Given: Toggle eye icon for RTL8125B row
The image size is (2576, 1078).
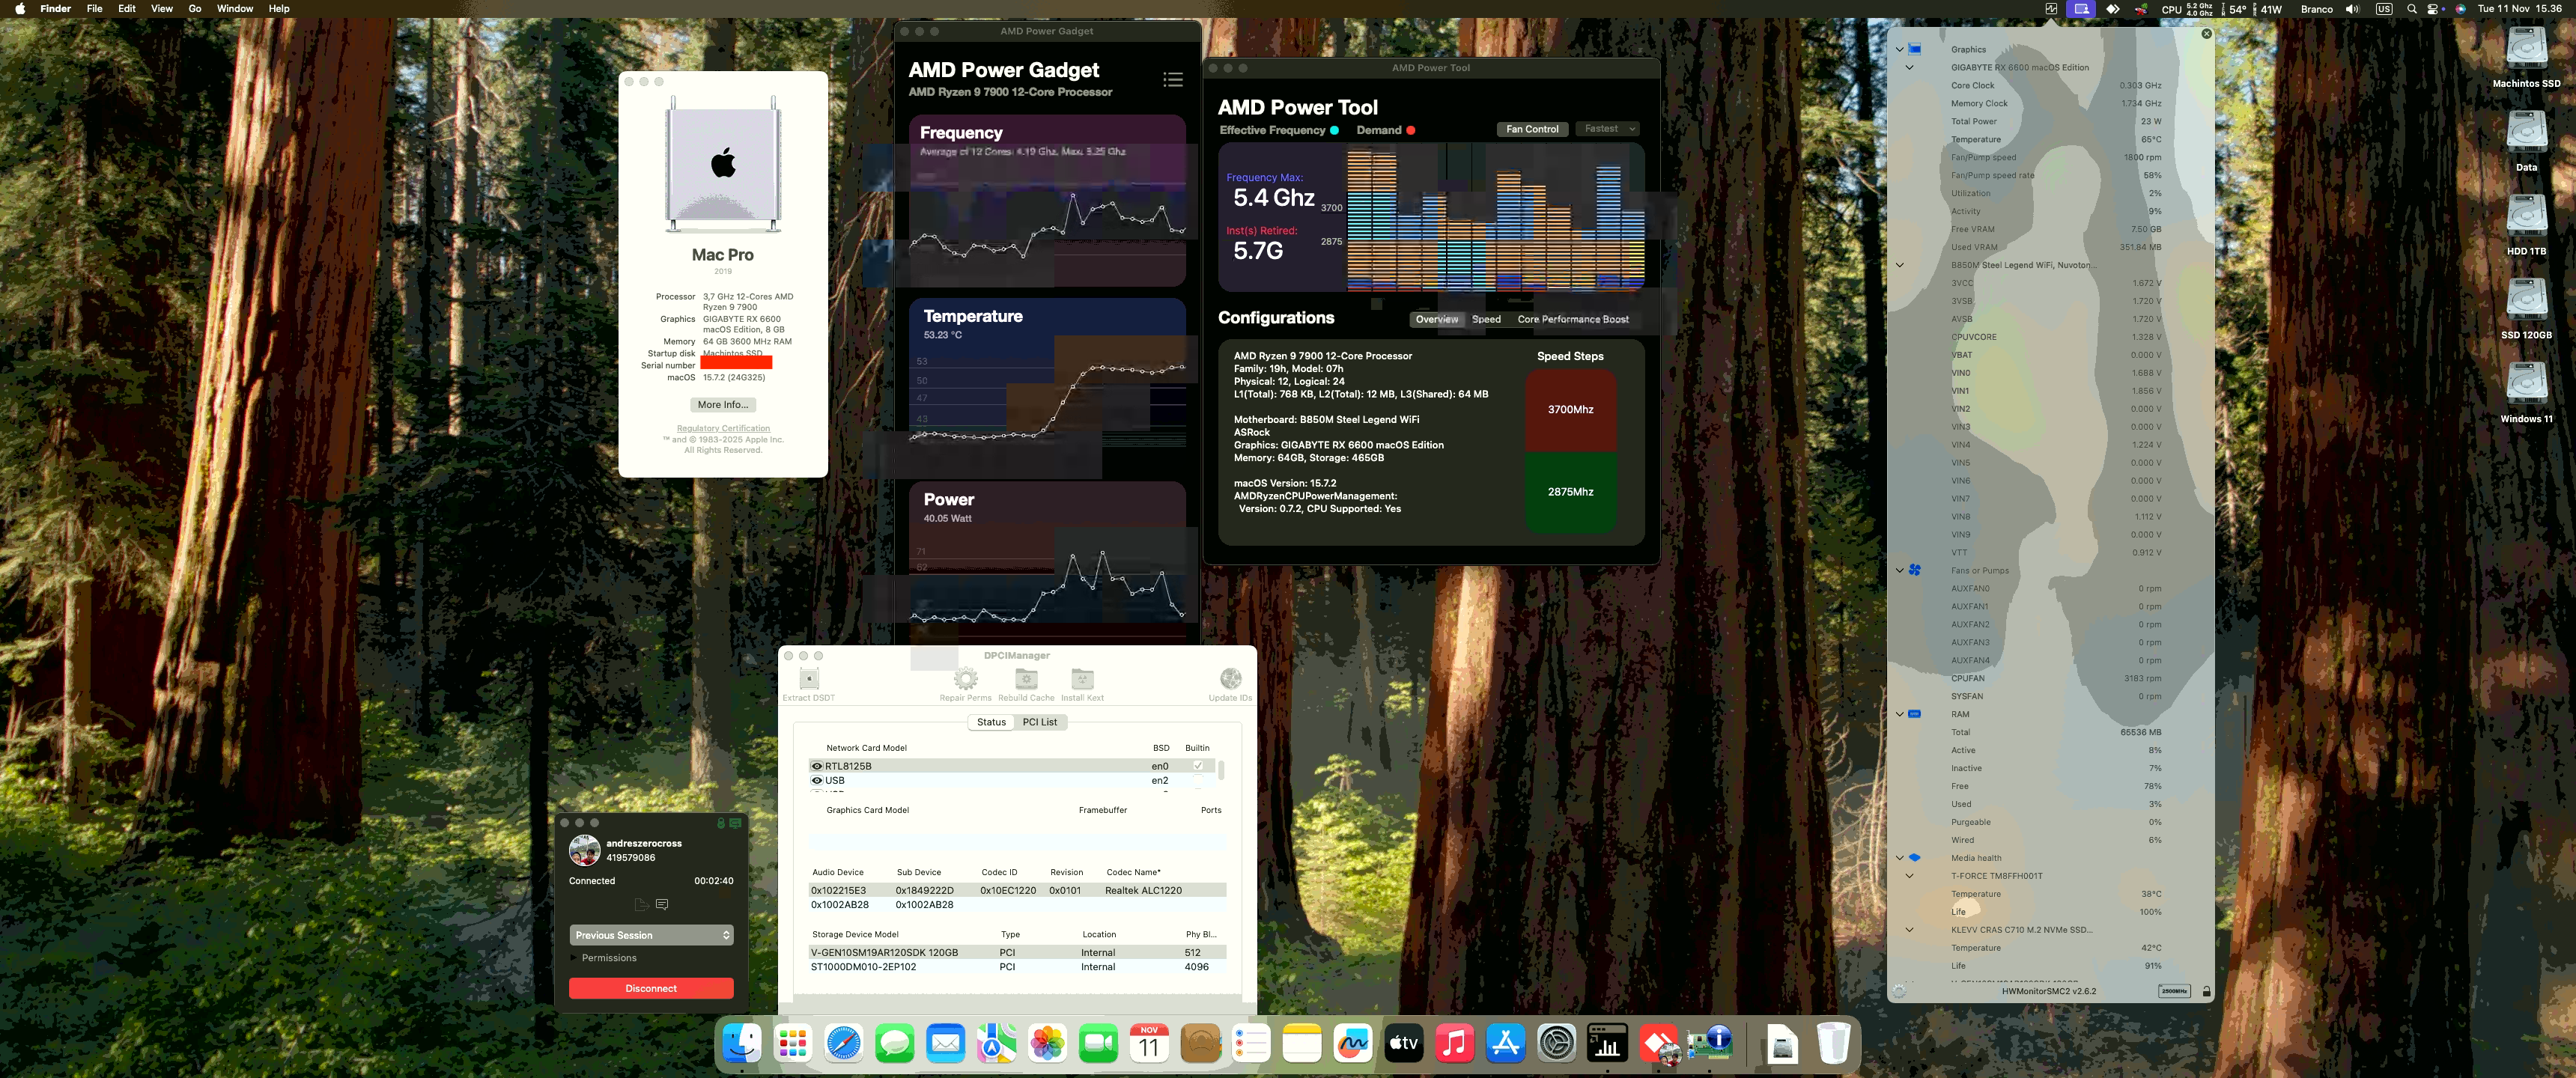Looking at the screenshot, I should click(x=816, y=766).
